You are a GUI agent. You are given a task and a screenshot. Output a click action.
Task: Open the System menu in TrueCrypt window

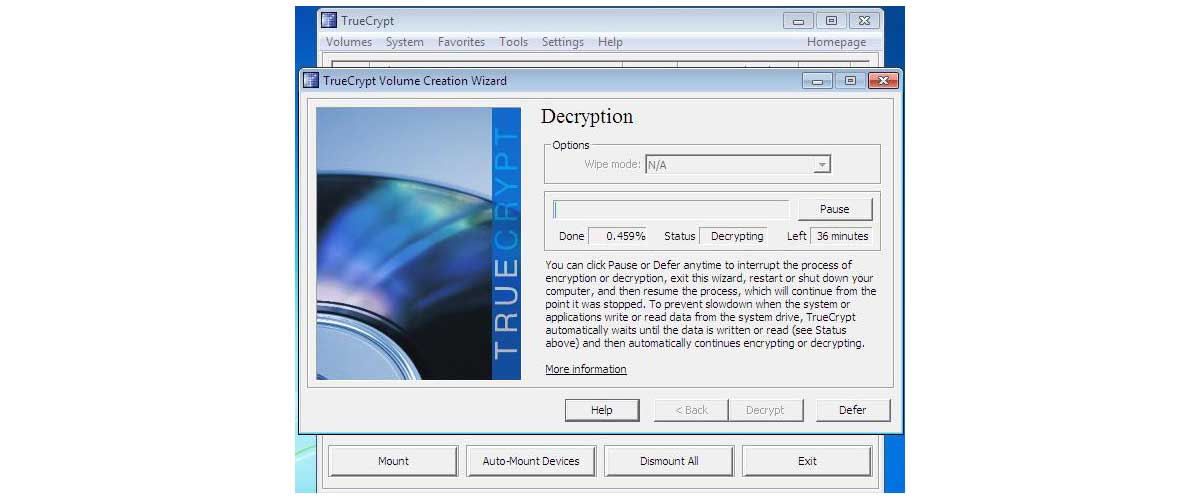tap(405, 42)
